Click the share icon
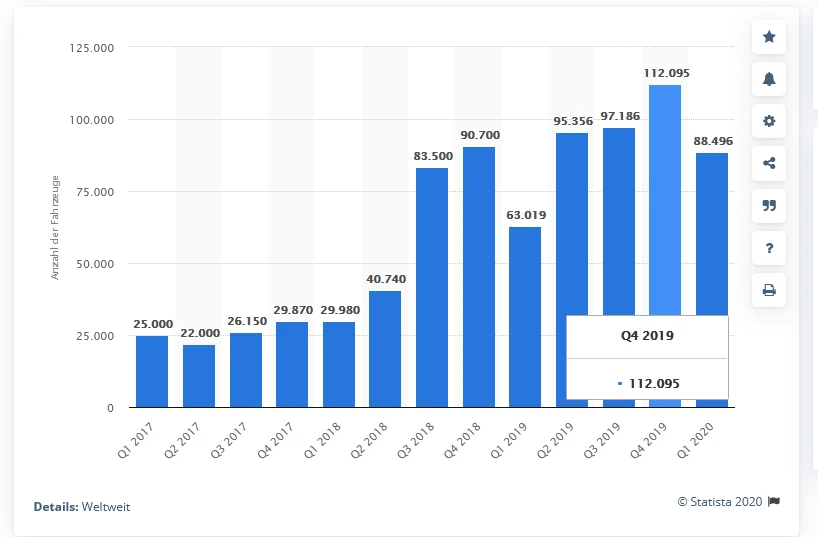Viewport: 818px width, 537px height. [x=768, y=163]
